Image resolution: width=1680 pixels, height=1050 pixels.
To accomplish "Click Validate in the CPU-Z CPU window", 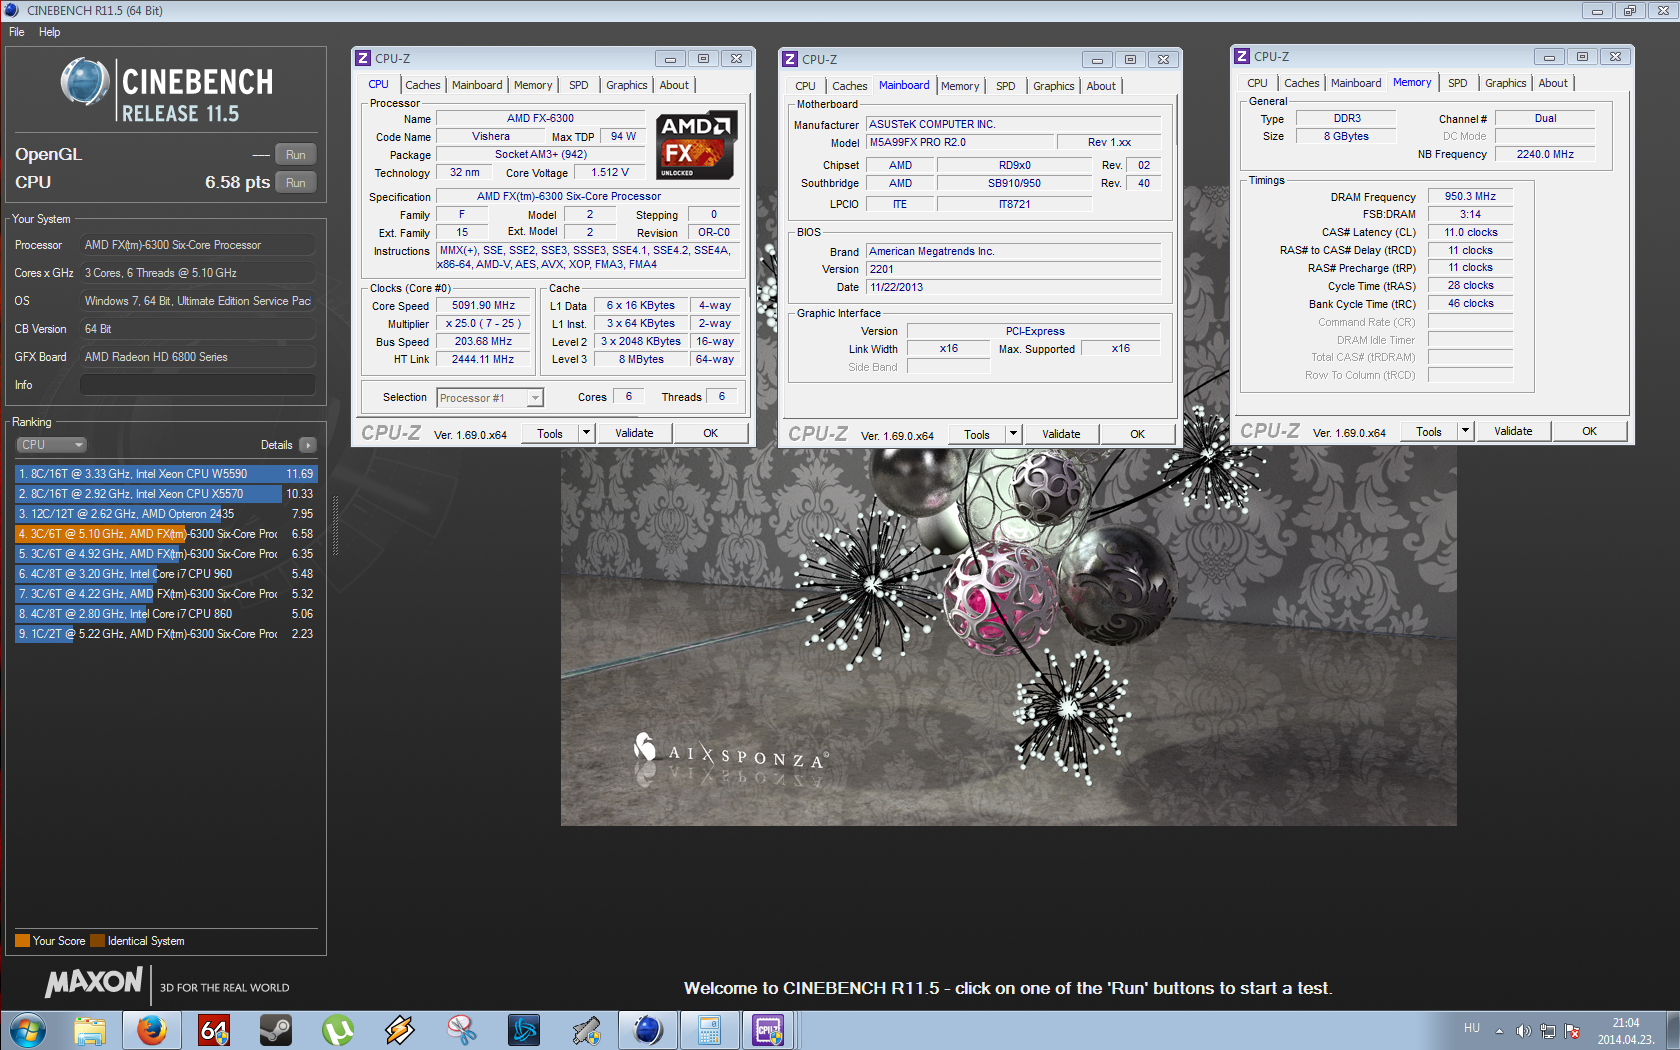I will (634, 433).
